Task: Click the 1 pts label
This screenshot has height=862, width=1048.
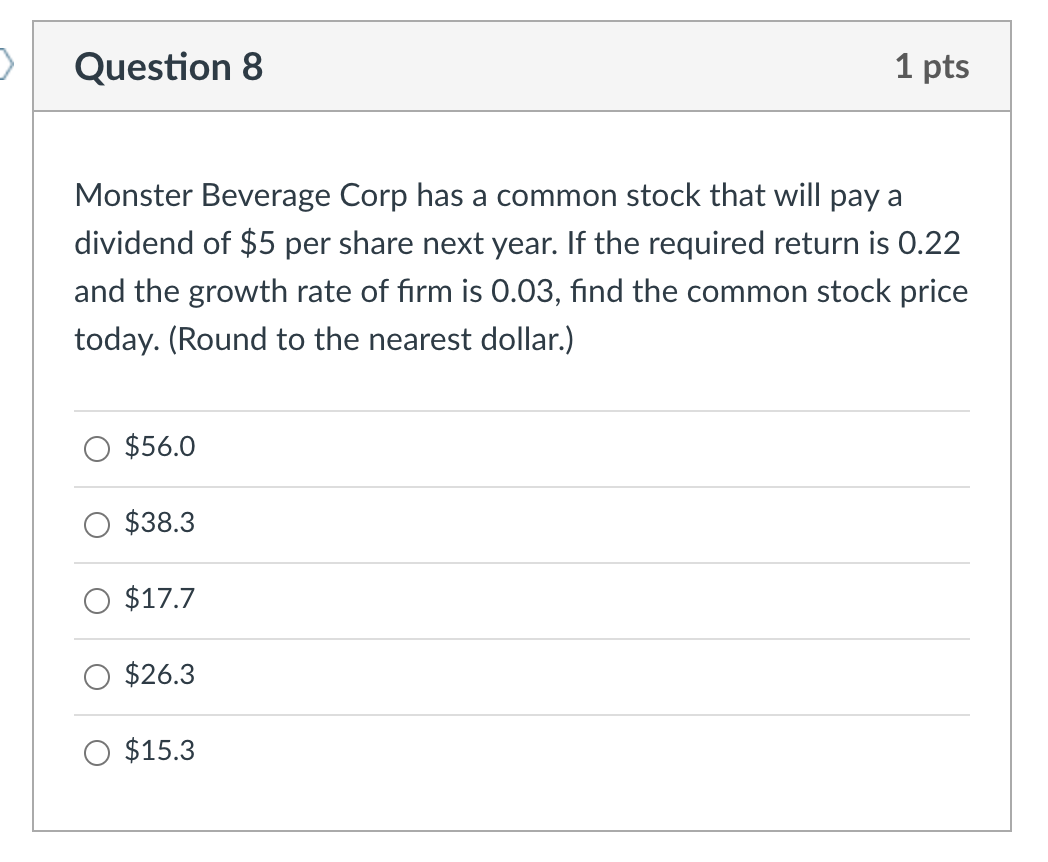Action: point(934,67)
